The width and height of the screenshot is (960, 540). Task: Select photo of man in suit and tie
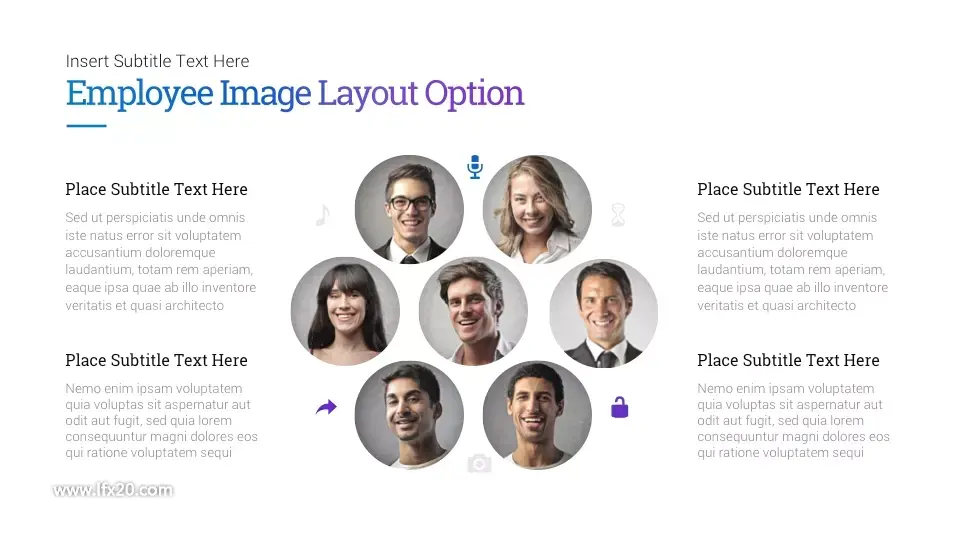[604, 313]
